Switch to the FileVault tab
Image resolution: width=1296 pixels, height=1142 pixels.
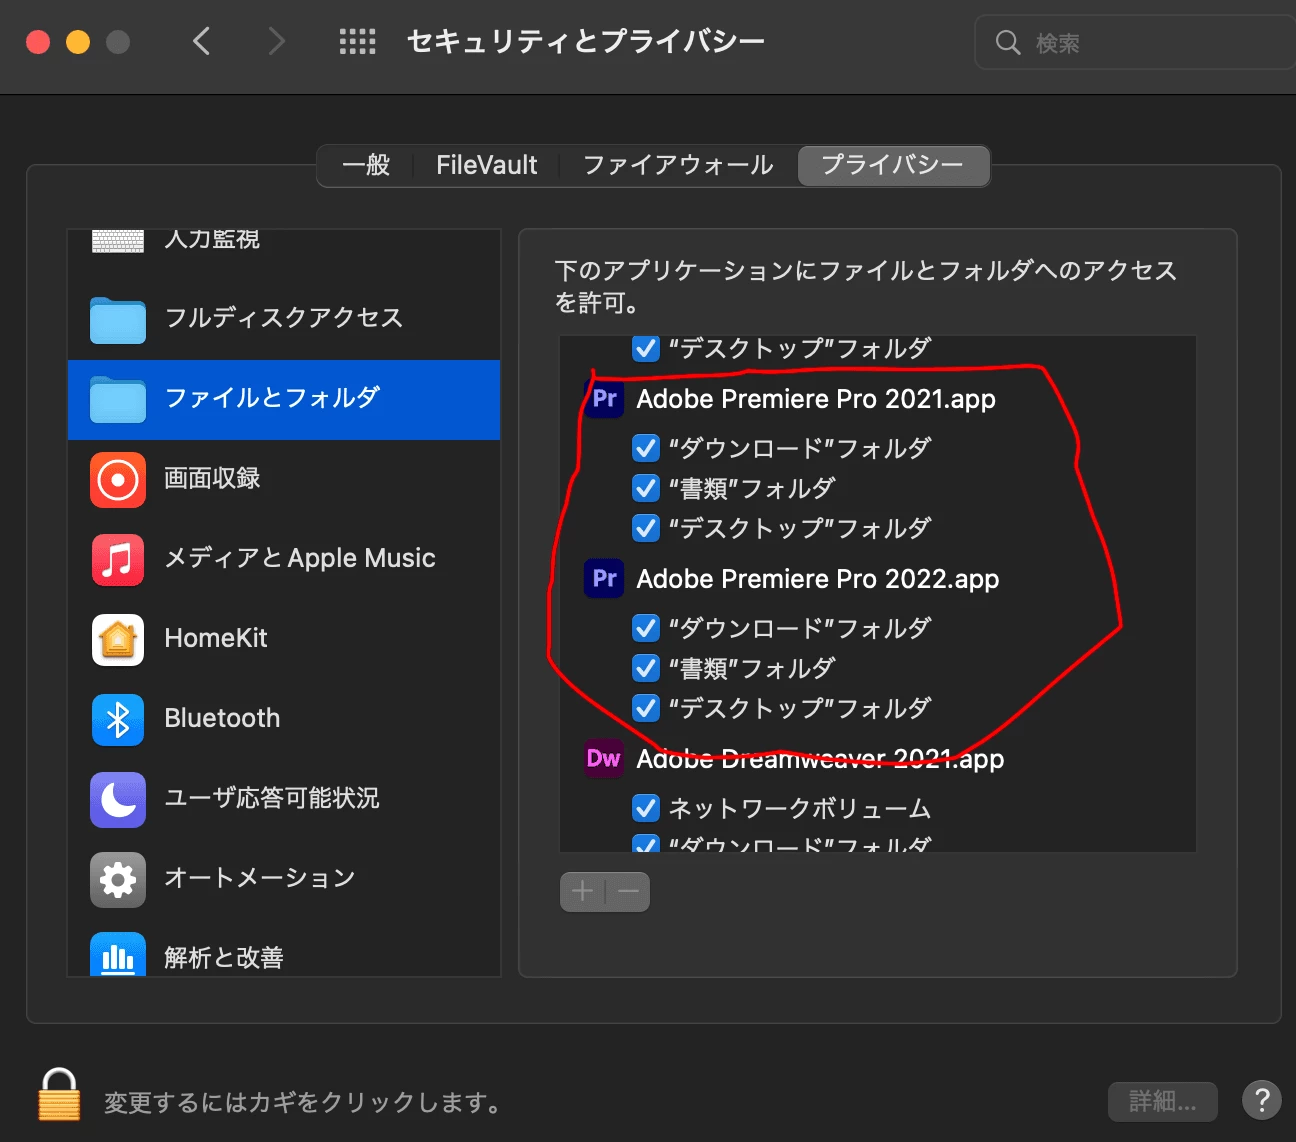tap(486, 165)
